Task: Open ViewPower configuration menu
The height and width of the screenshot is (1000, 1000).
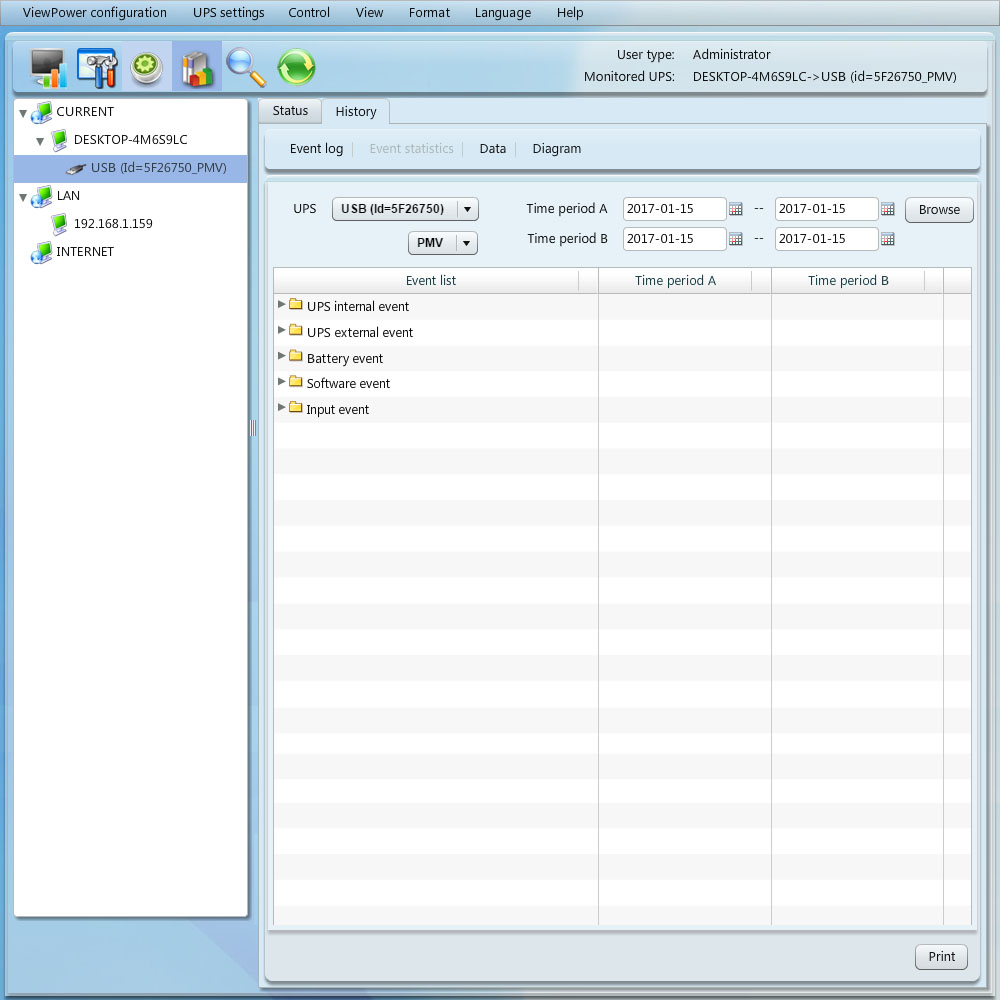Action: pyautogui.click(x=94, y=13)
